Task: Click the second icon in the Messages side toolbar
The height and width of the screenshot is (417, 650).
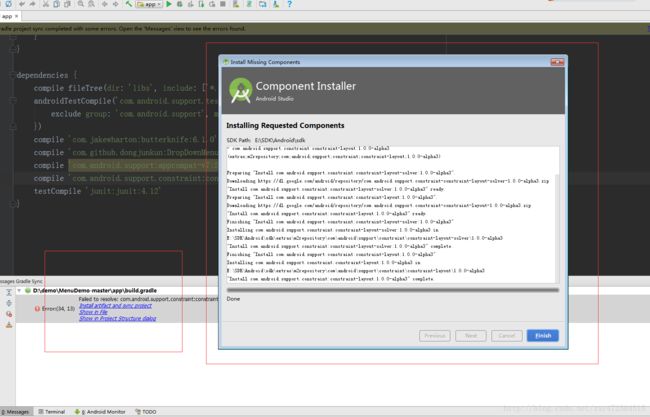Action: tap(8, 303)
